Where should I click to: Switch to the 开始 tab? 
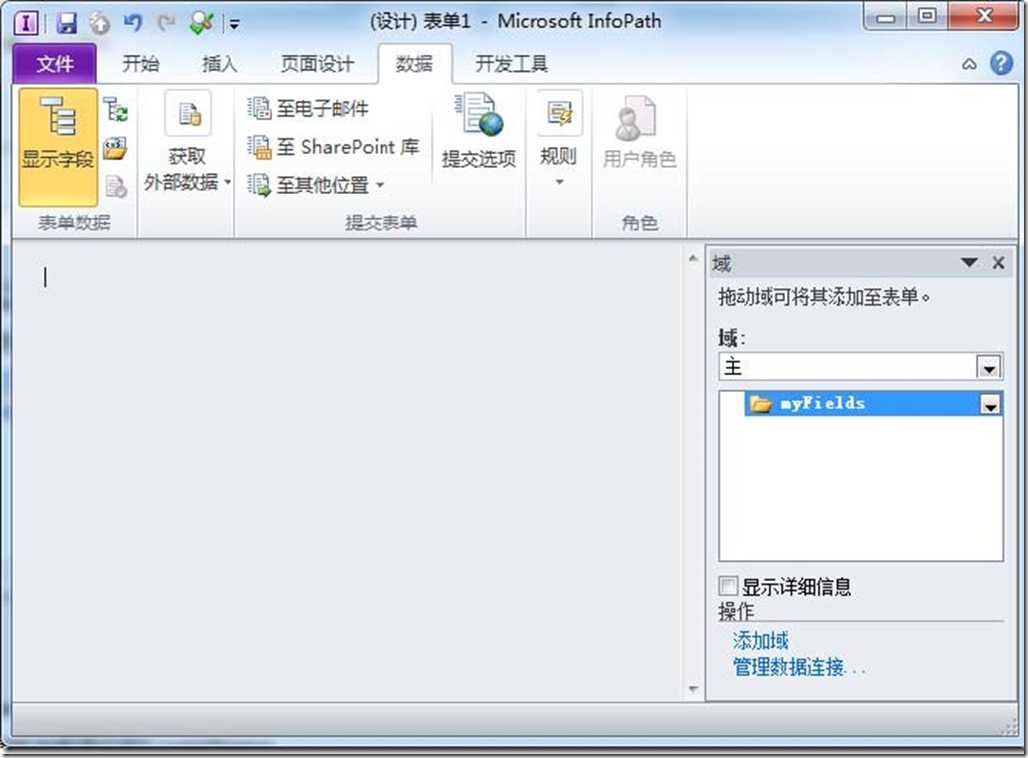(x=140, y=64)
